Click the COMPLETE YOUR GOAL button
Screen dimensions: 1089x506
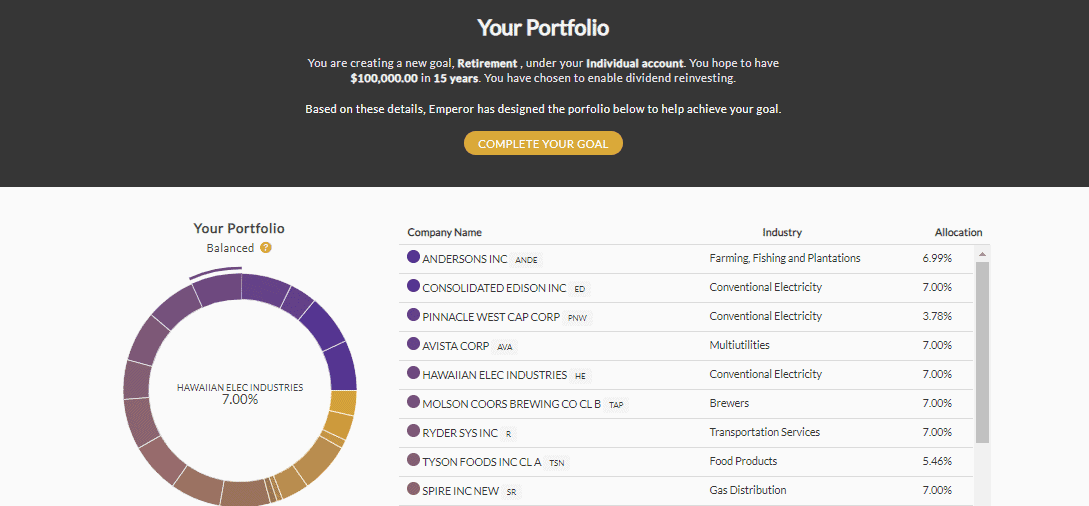pos(543,144)
